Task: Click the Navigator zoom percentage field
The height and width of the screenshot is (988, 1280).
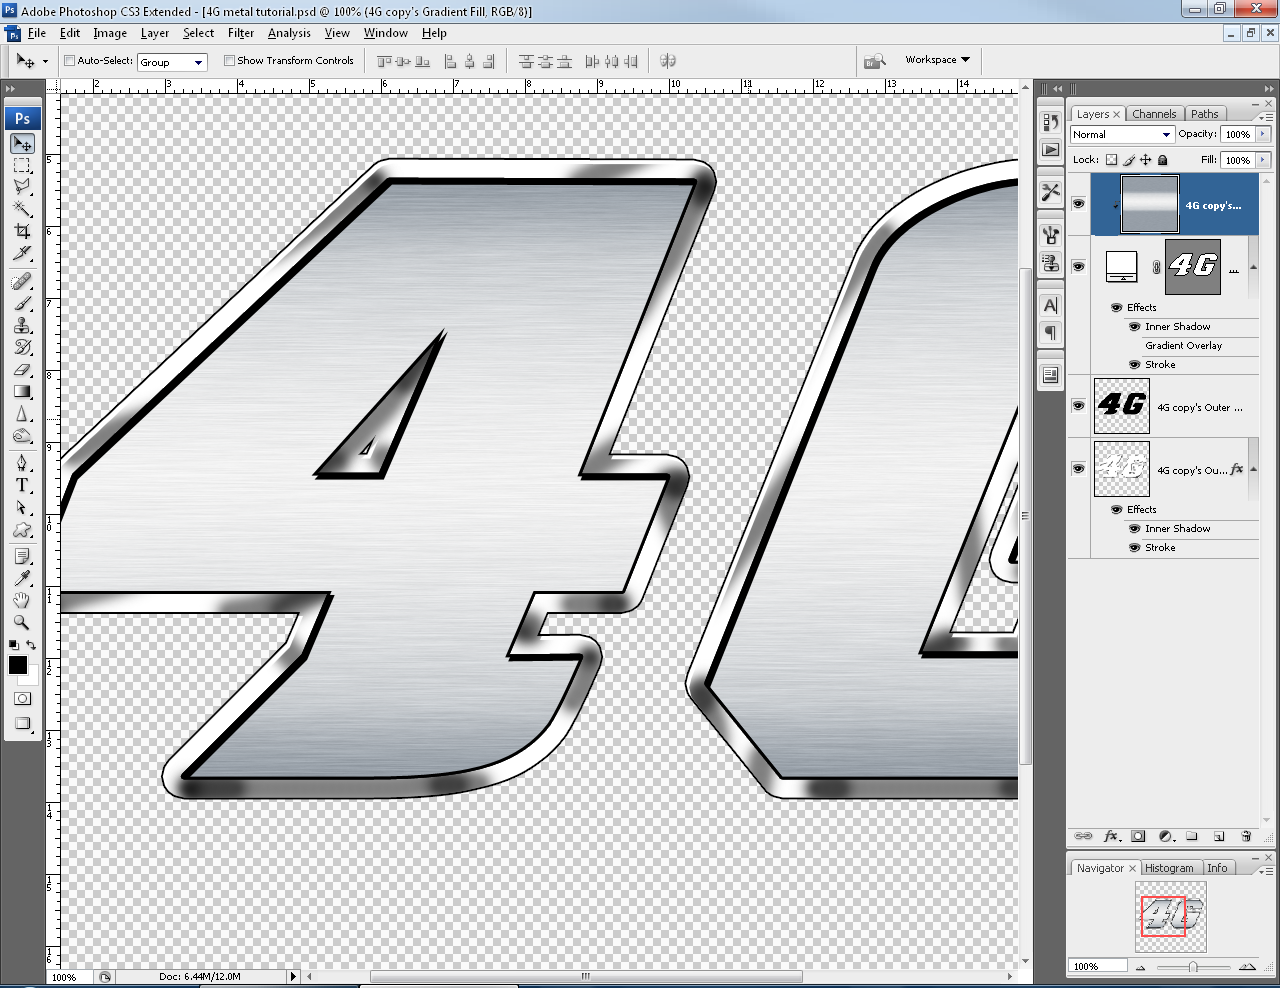Action: (1097, 966)
